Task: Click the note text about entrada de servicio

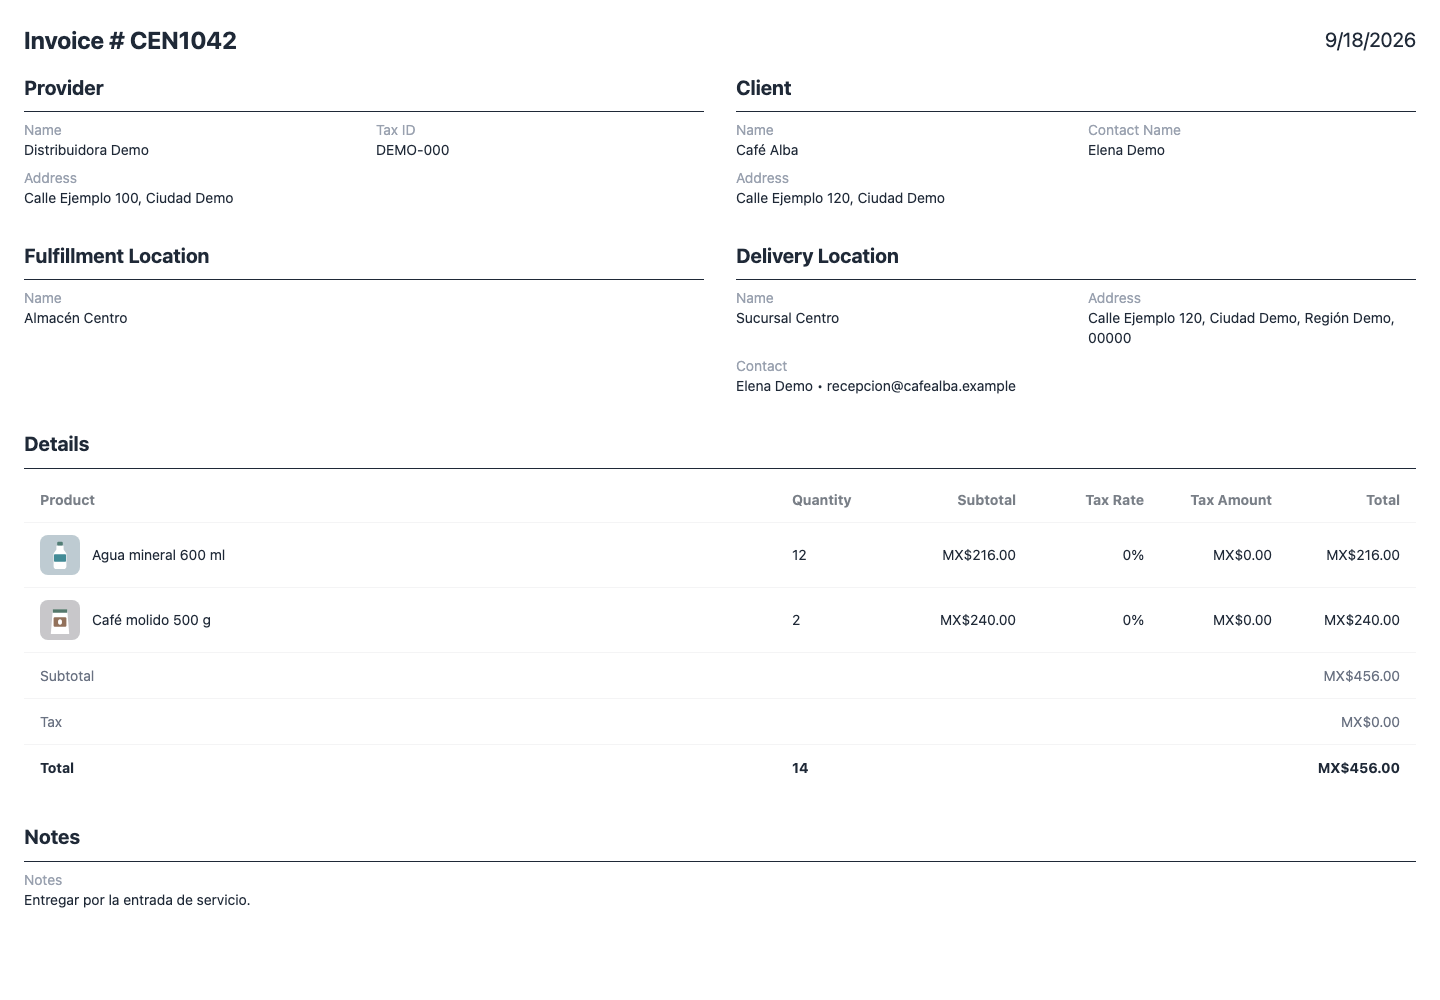Action: coord(137,900)
